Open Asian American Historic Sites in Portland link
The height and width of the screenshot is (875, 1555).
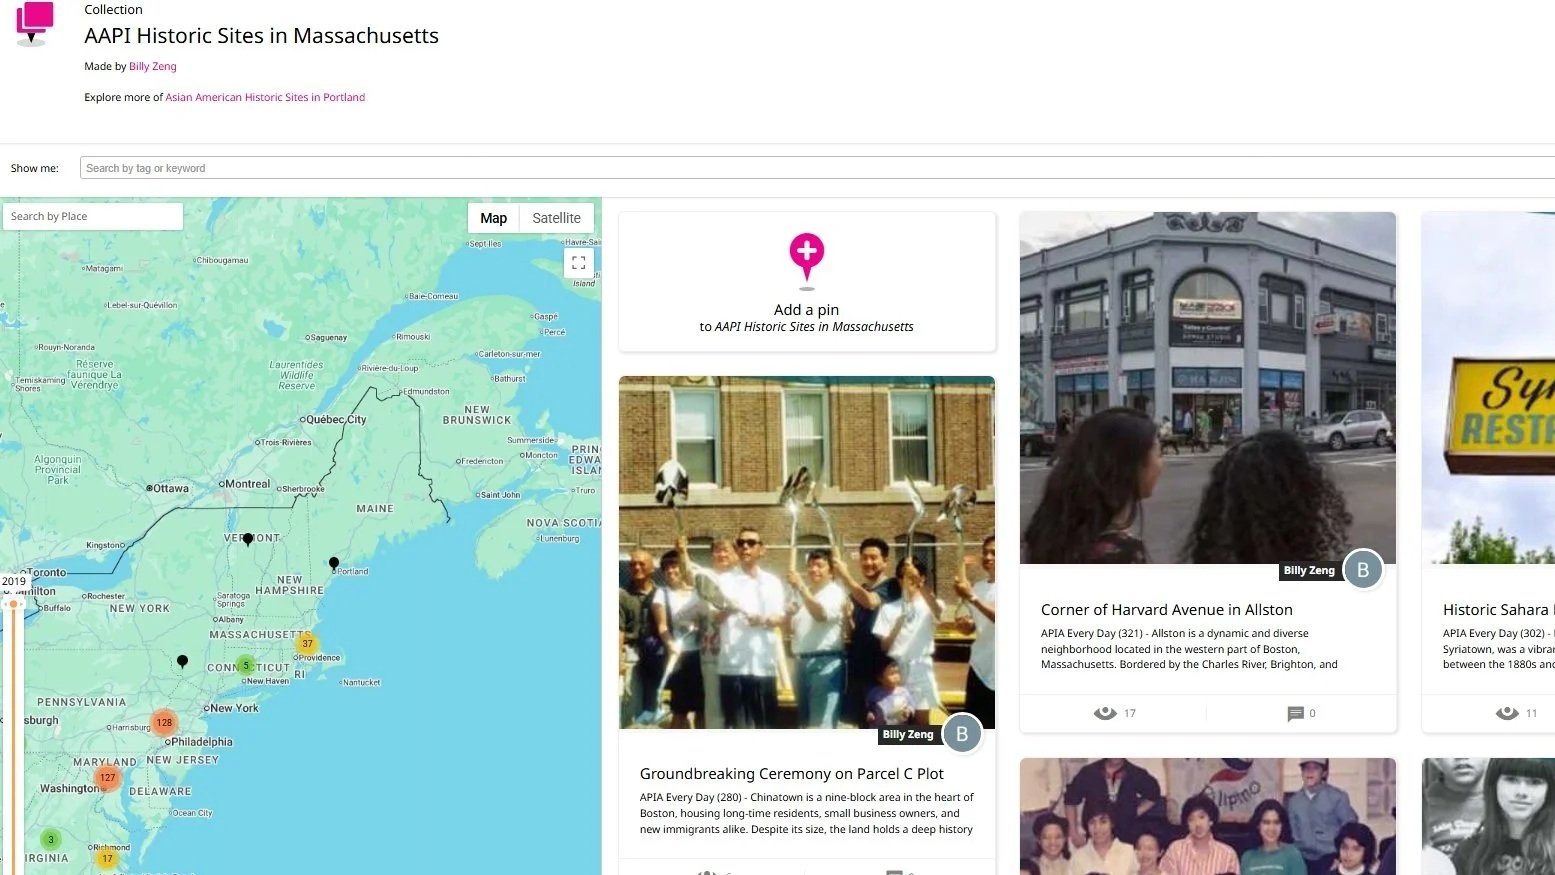[x=265, y=97]
